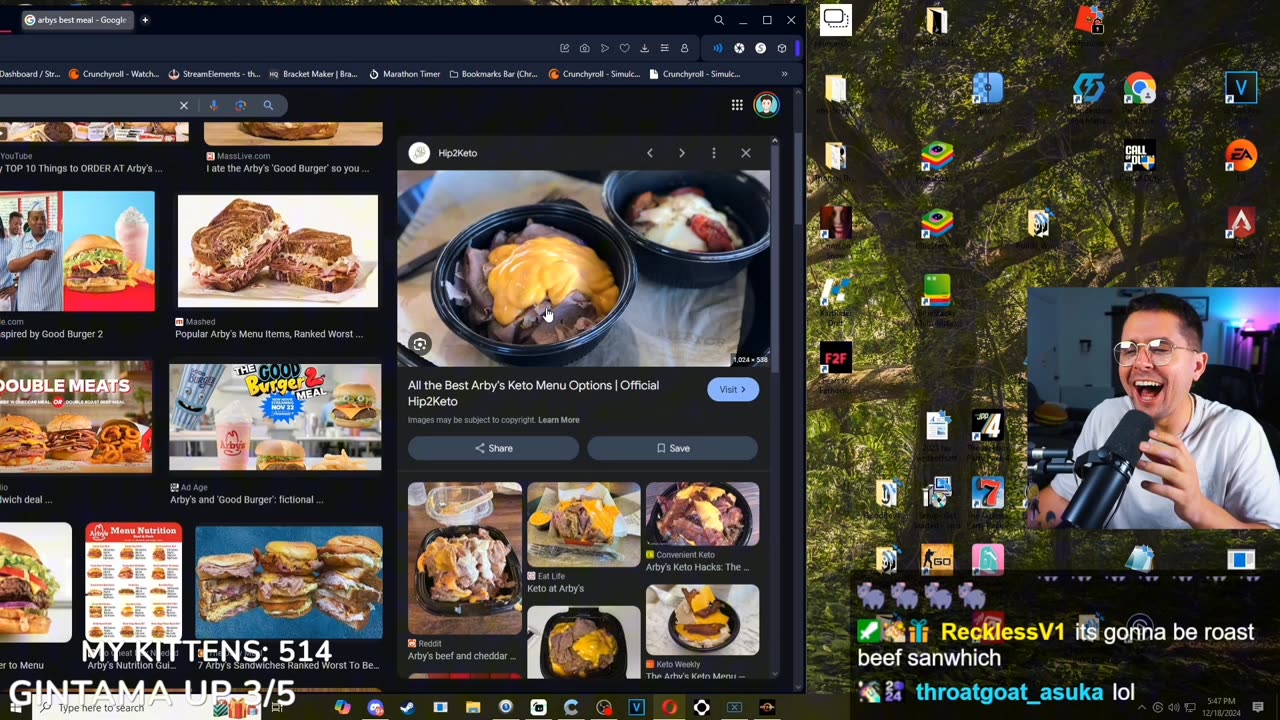This screenshot has width=1280, height=720.
Task: Open the Convenient Keto related thumbnail
Action: 703,516
